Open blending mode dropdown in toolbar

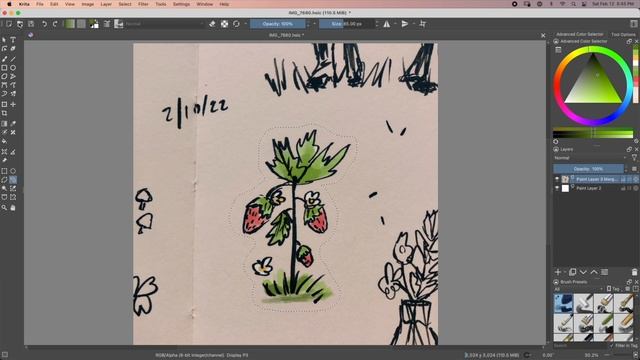(163, 24)
